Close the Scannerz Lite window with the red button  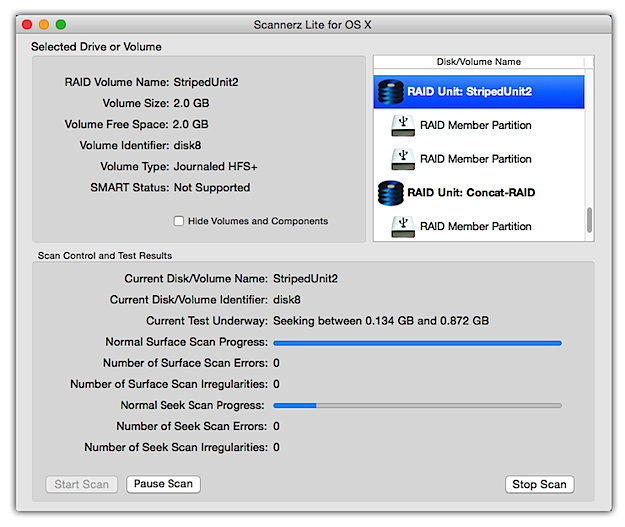pos(27,25)
